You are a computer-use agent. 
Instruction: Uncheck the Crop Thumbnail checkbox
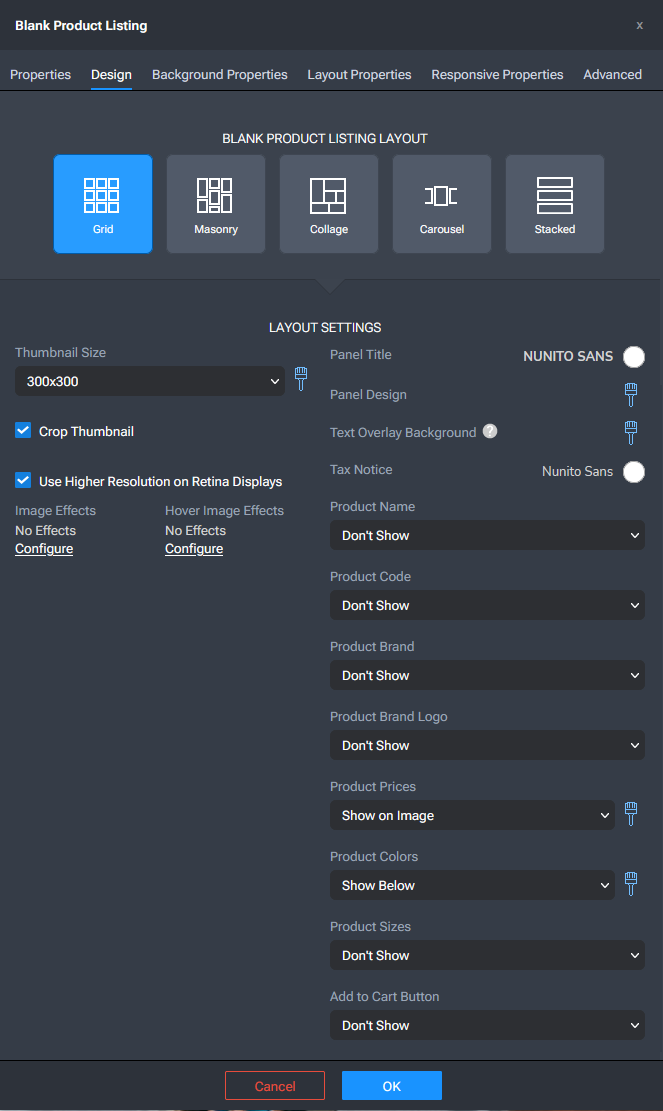[23, 430]
